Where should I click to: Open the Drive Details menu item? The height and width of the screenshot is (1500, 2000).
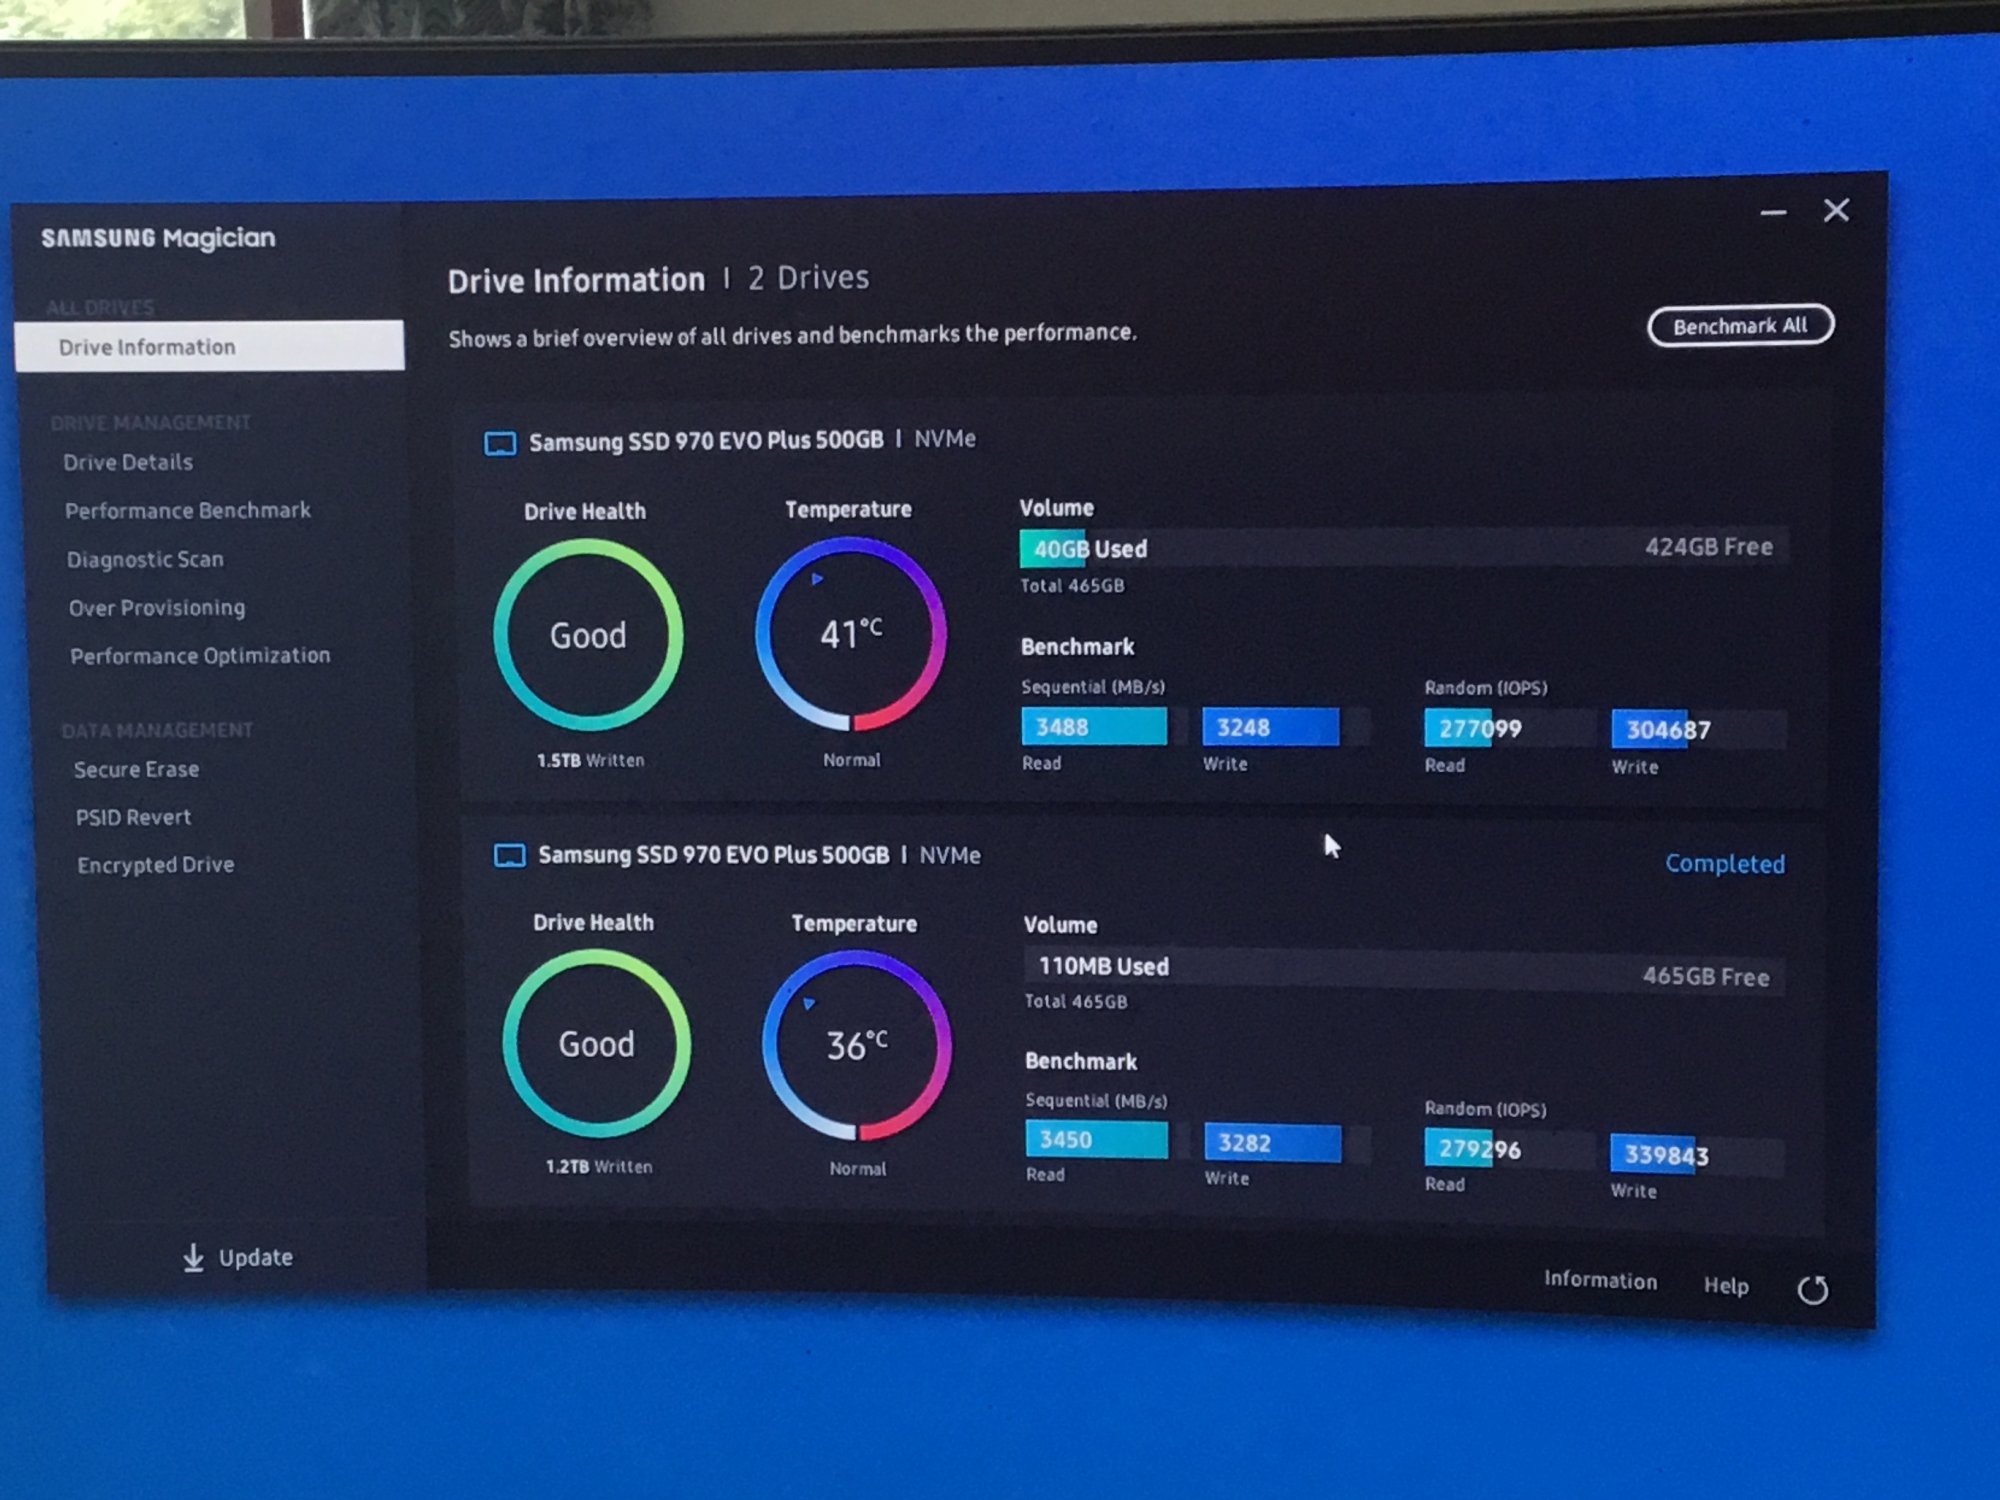[128, 462]
